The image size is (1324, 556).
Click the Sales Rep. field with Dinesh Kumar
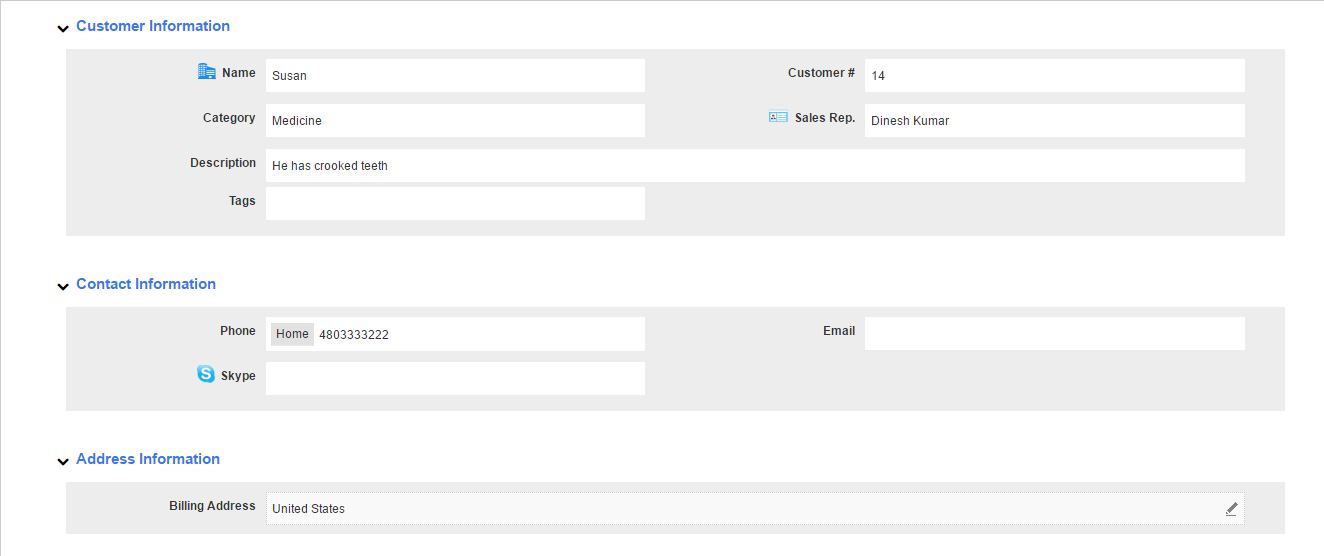click(x=1054, y=121)
